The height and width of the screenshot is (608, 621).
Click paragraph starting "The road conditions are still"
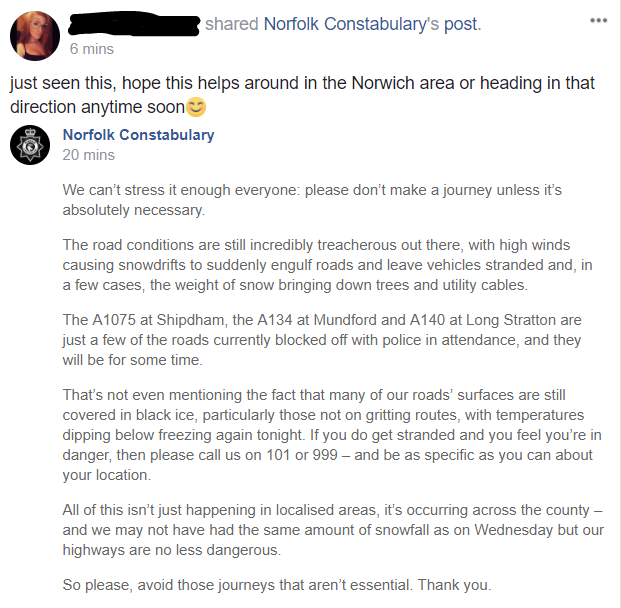pos(310,264)
